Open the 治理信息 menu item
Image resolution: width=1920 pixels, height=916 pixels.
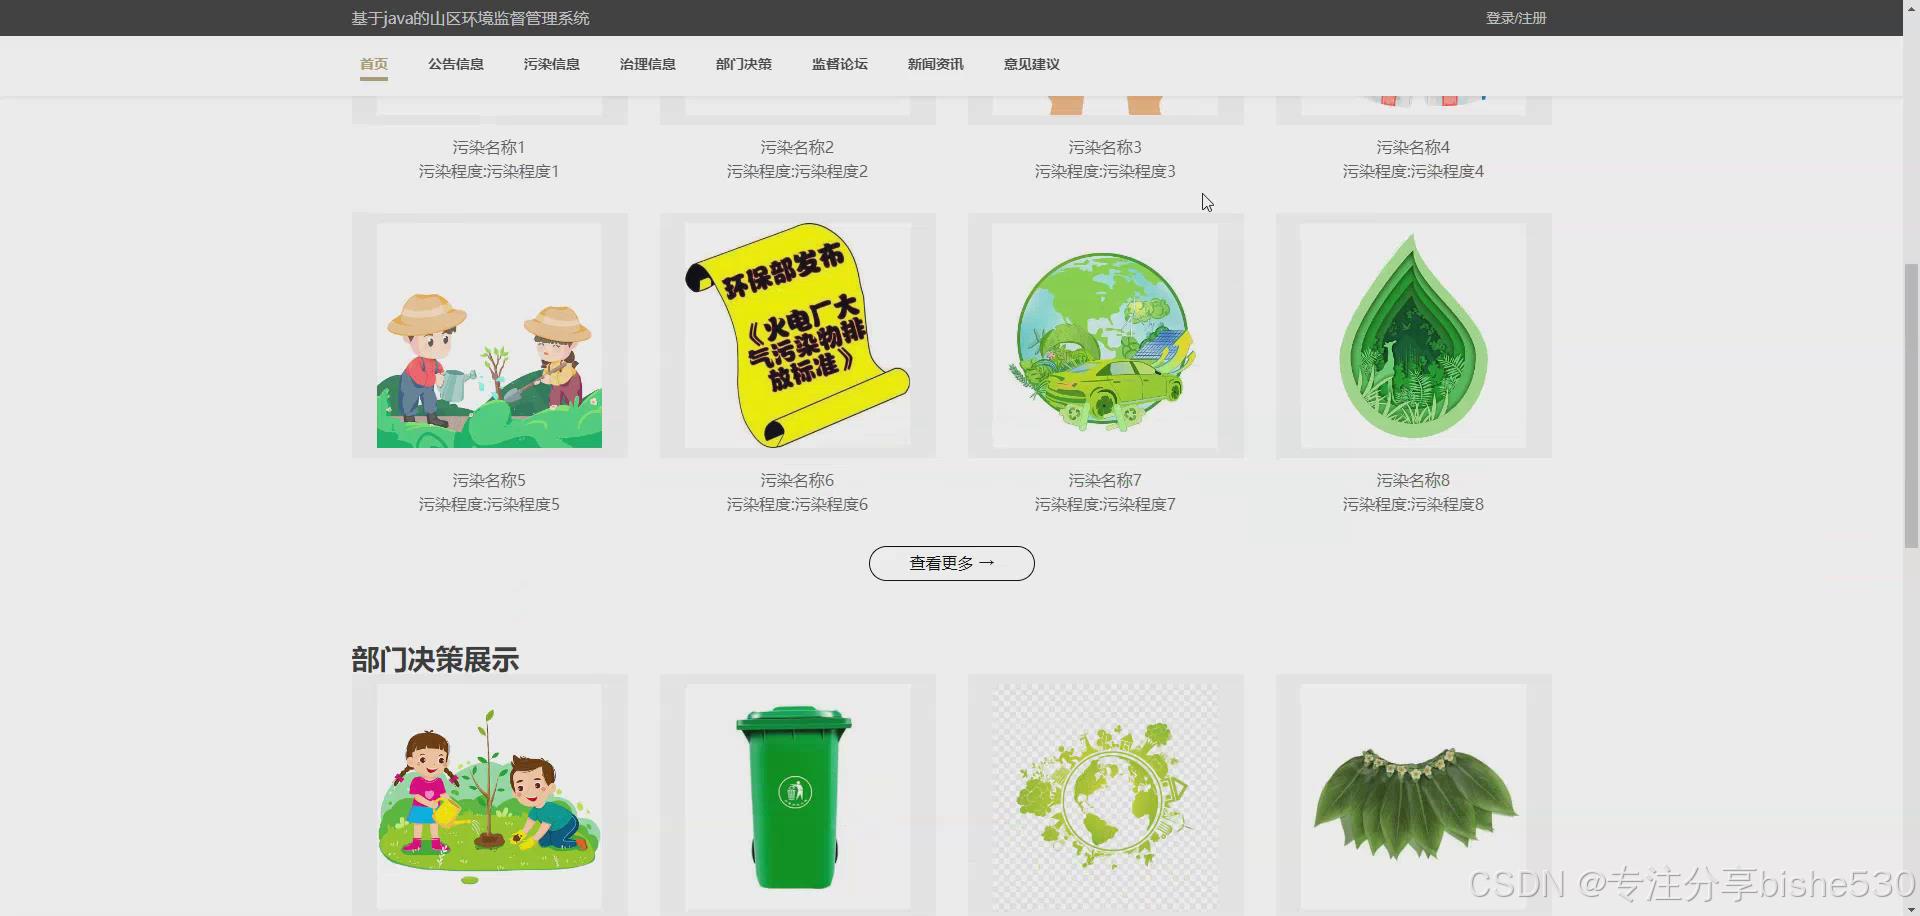[x=648, y=64]
